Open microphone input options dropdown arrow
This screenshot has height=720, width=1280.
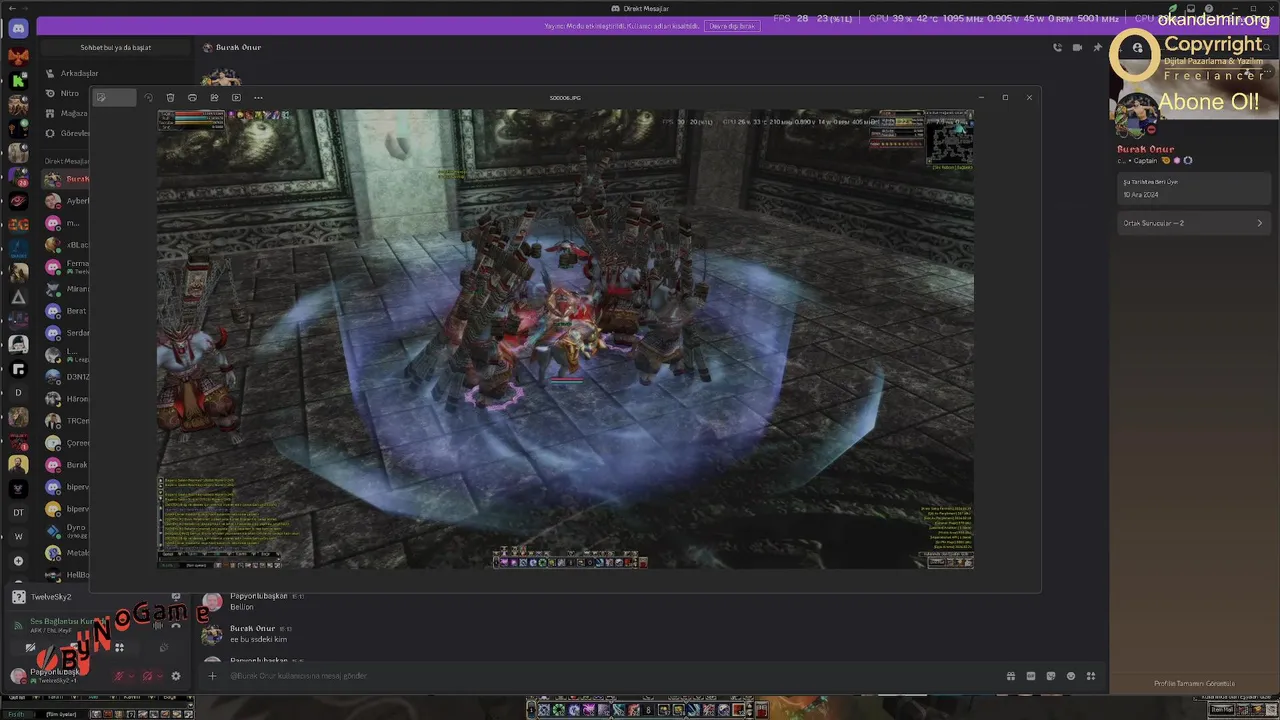131,676
